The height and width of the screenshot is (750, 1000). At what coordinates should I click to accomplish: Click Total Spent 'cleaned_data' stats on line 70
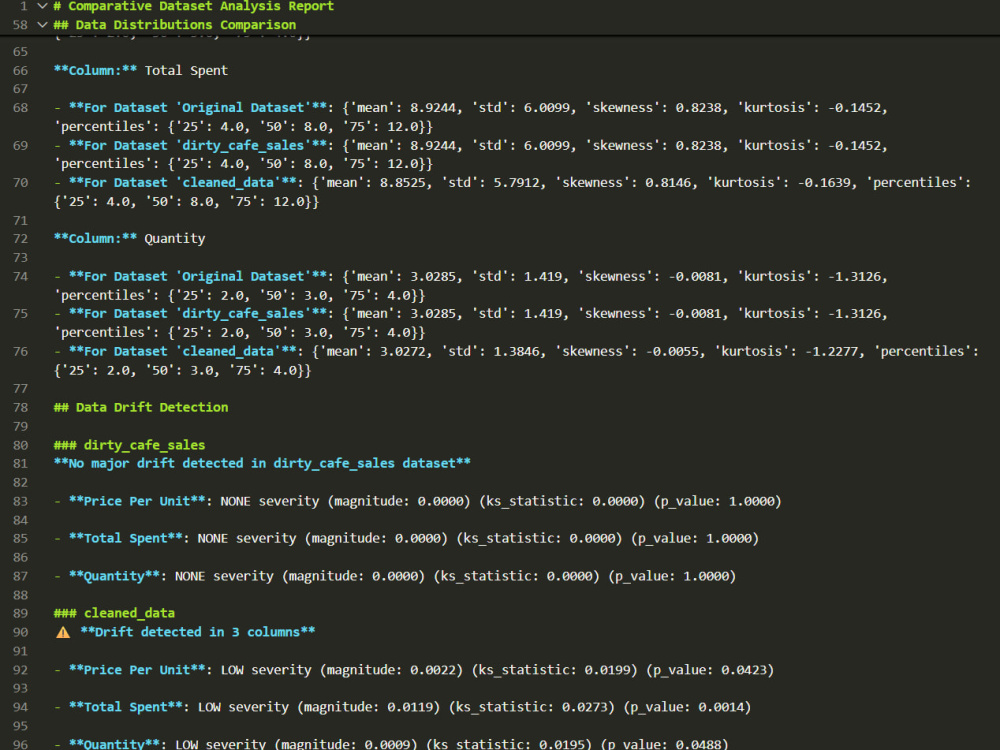pos(512,192)
